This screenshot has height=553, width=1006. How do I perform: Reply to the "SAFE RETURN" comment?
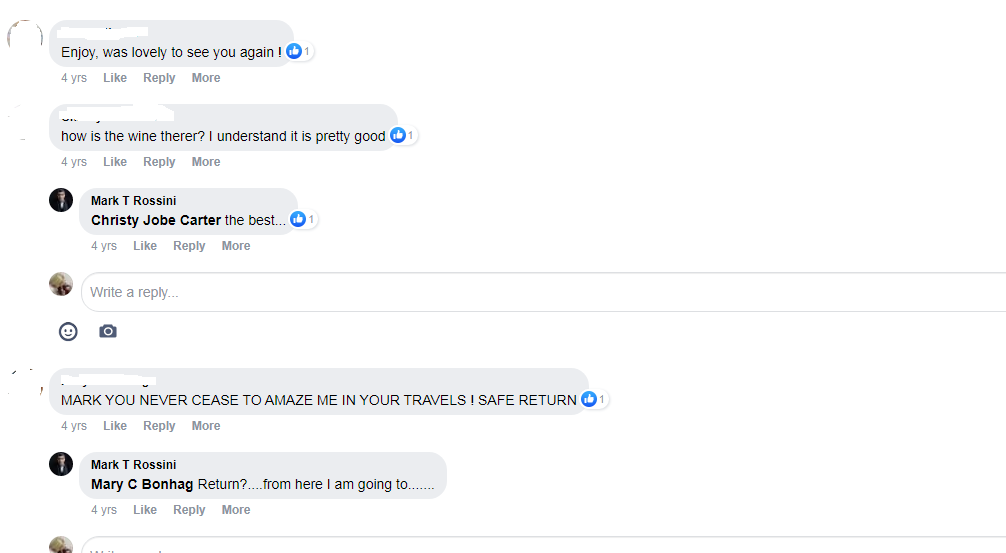coord(159,426)
